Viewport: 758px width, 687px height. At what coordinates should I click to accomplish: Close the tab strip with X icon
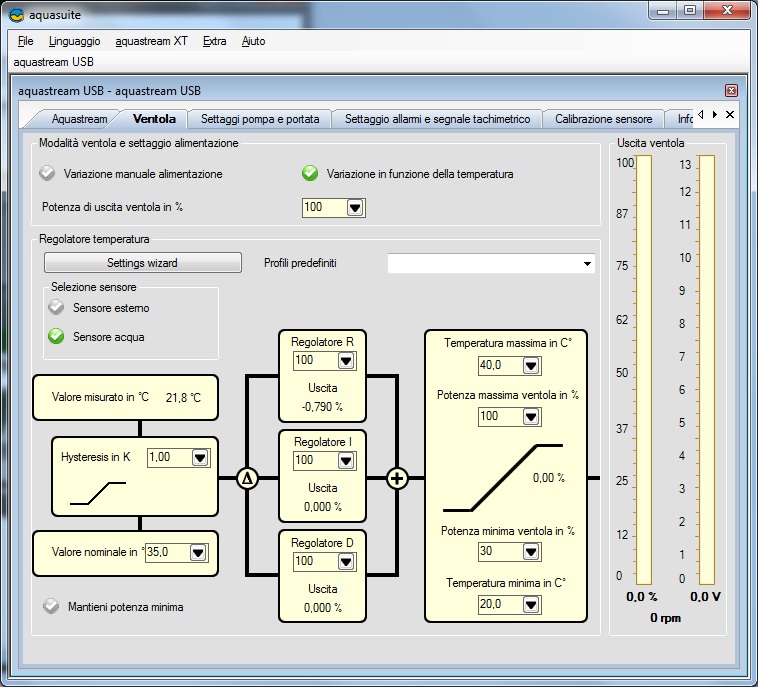(x=730, y=115)
